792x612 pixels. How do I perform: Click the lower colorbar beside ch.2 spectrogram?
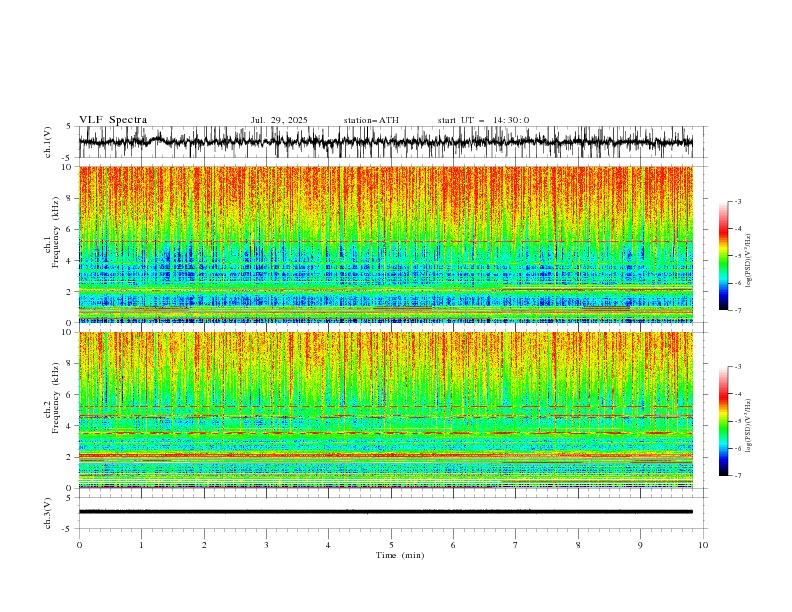(x=723, y=421)
